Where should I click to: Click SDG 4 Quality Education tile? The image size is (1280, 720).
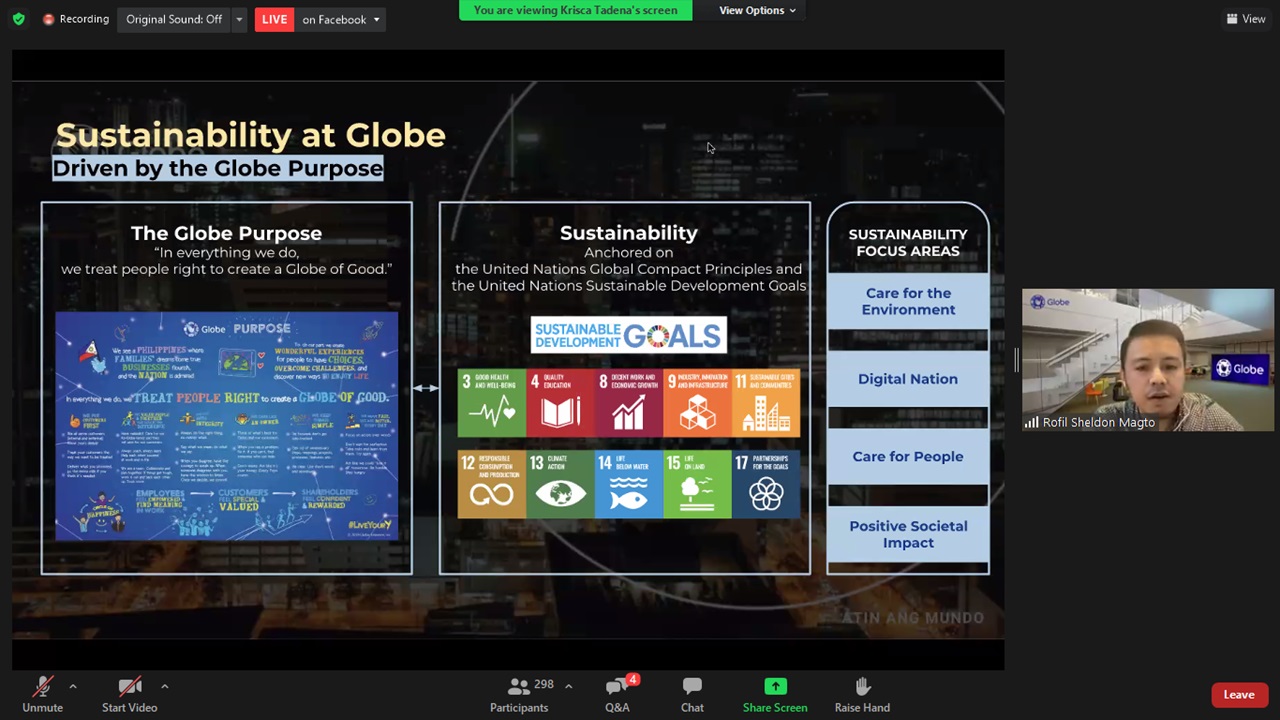tap(560, 403)
